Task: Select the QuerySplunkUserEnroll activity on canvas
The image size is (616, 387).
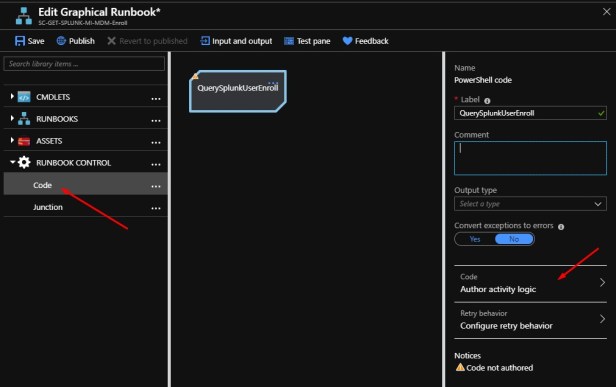Action: pyautogui.click(x=238, y=91)
